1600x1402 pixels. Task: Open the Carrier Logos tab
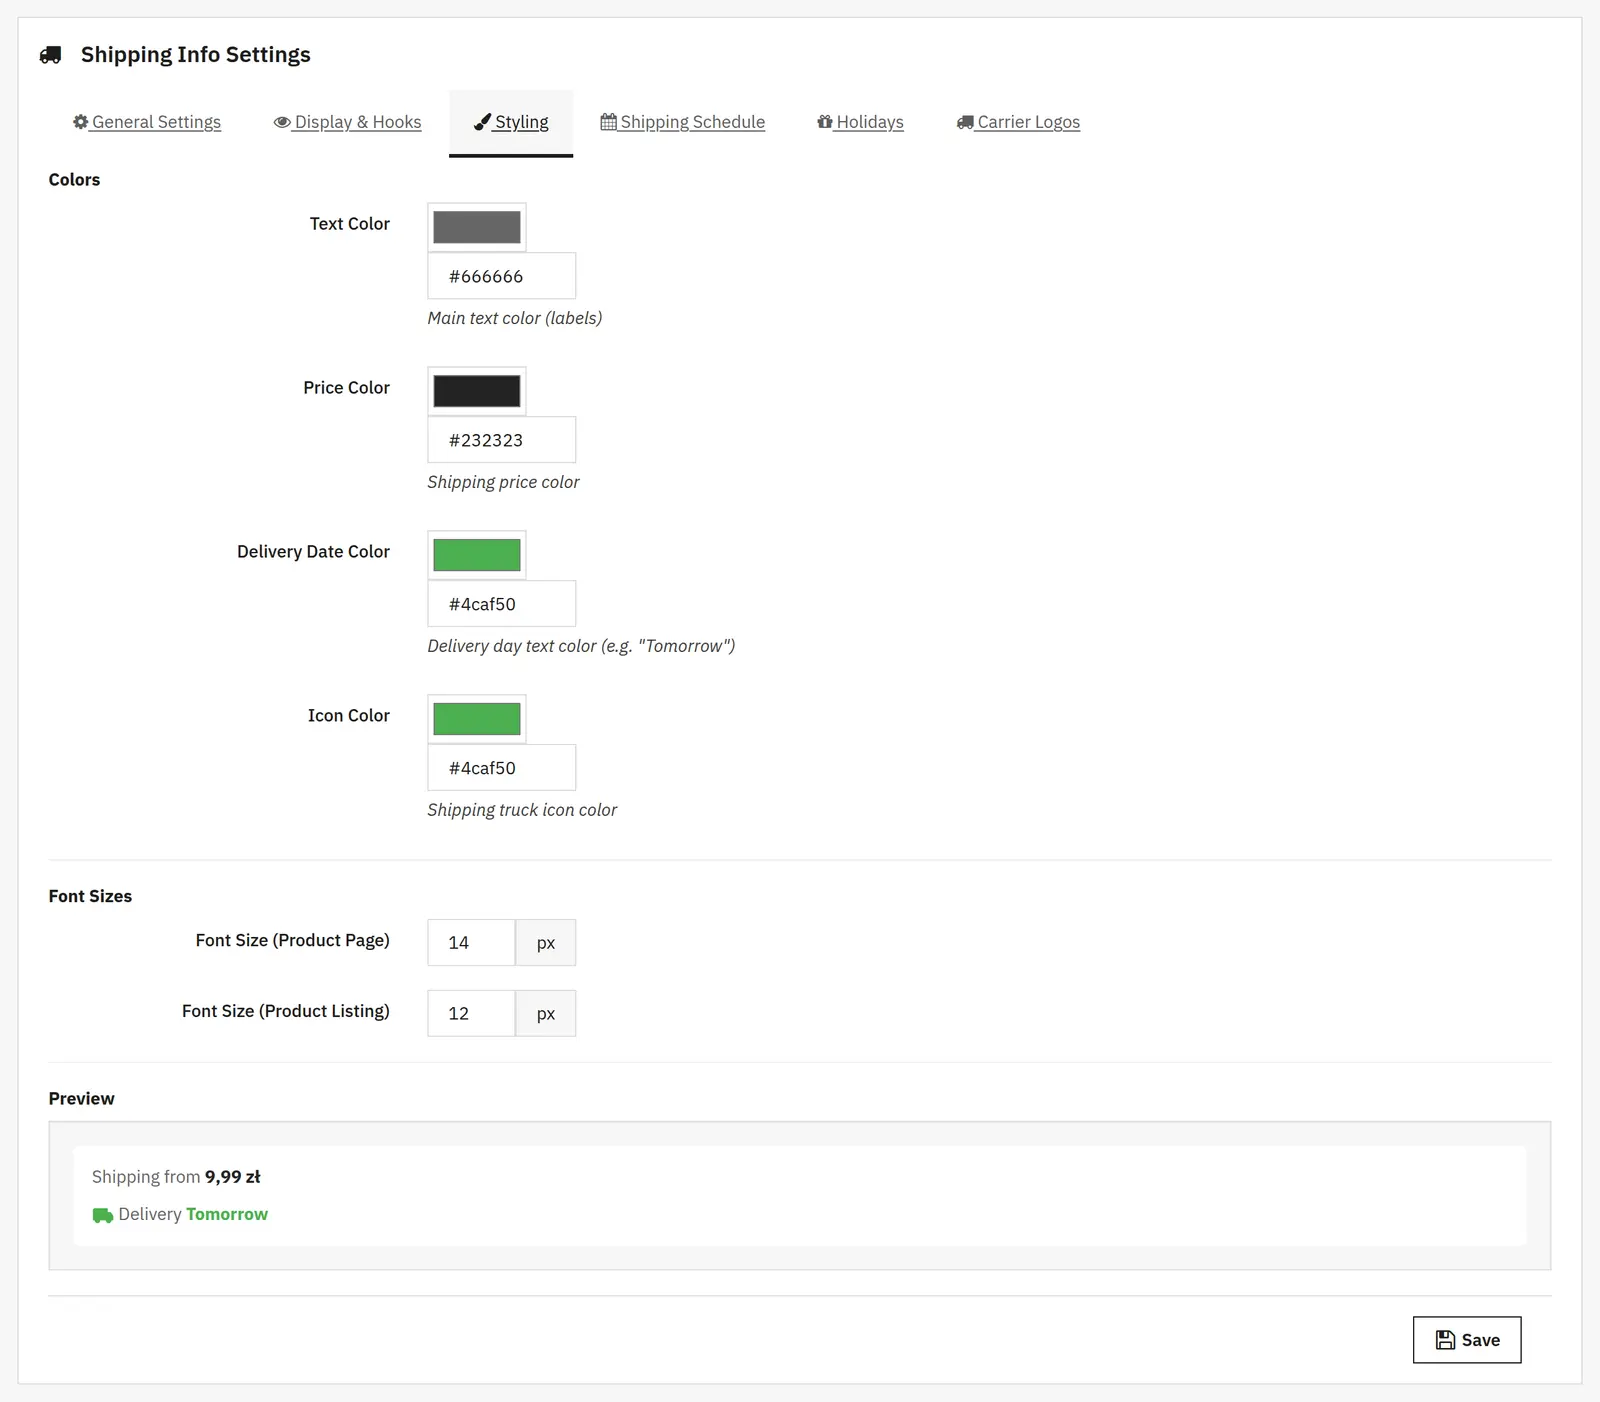coord(1018,122)
